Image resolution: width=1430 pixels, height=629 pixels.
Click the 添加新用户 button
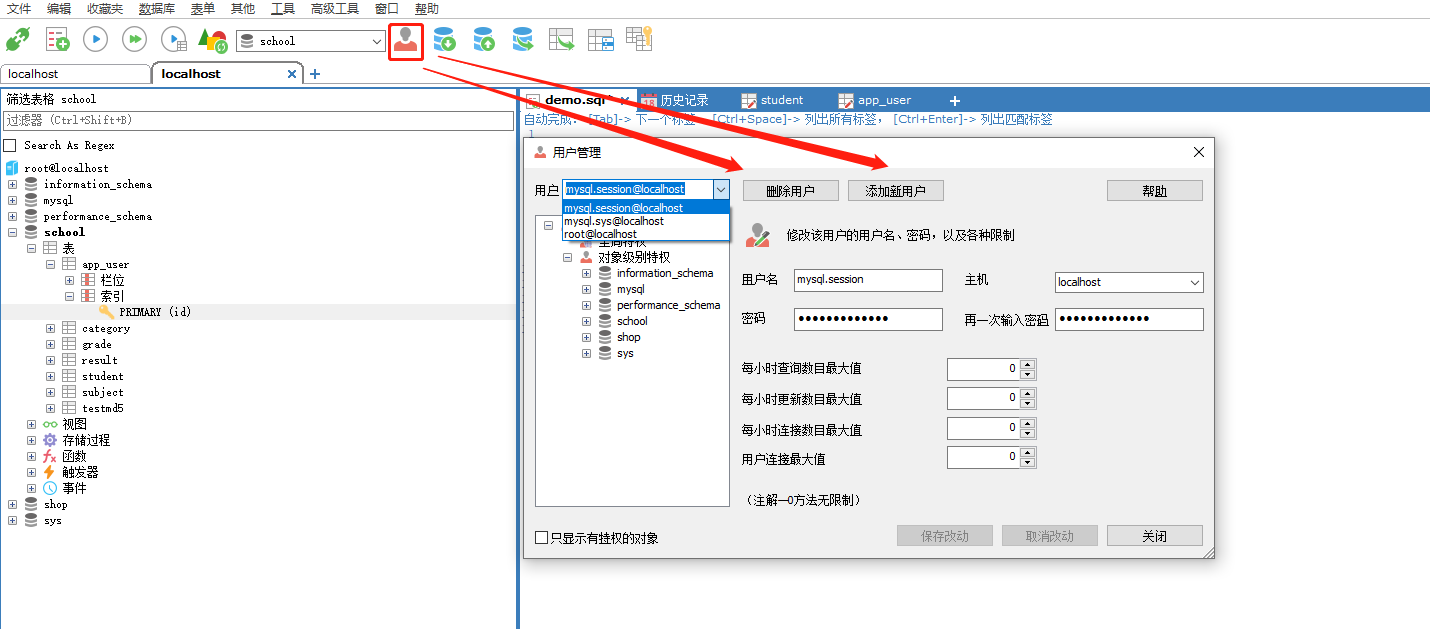click(x=895, y=191)
